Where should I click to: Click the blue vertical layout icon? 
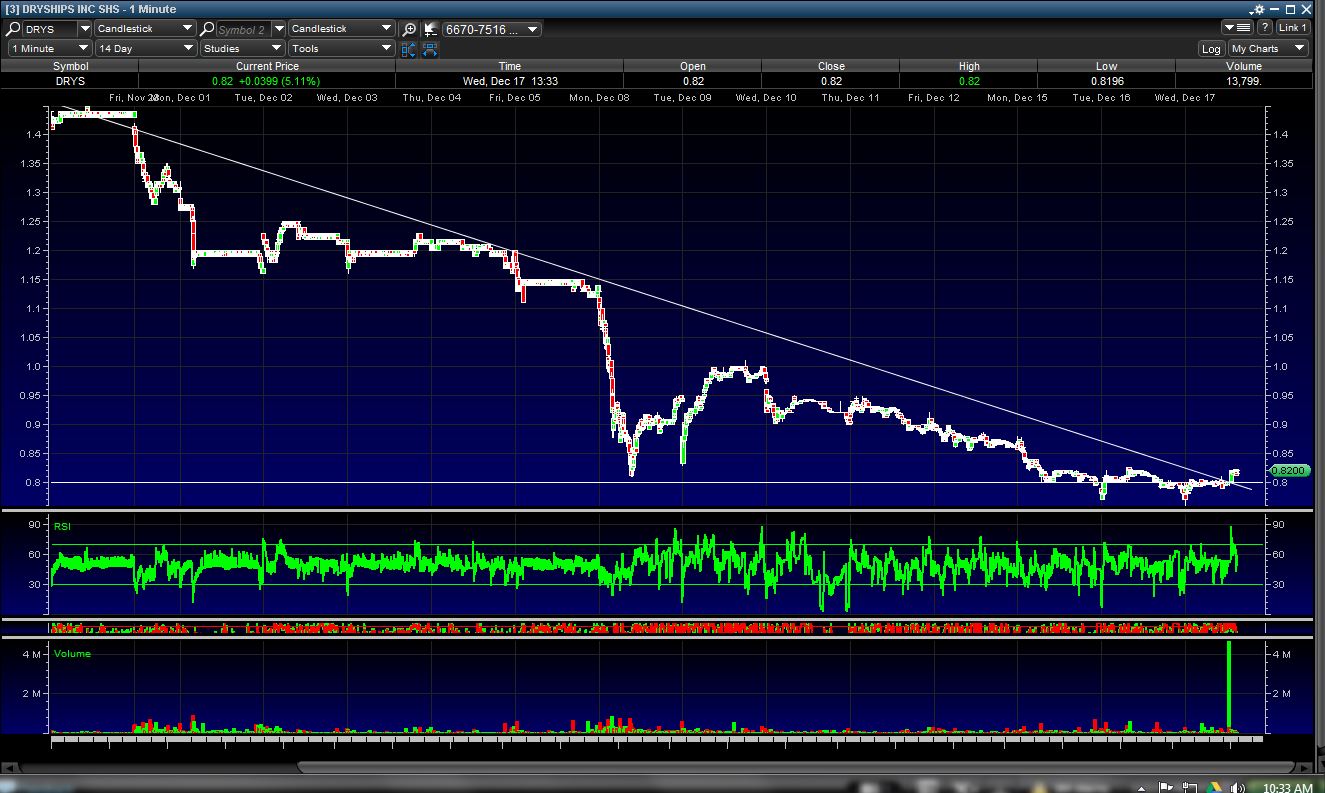coord(409,48)
